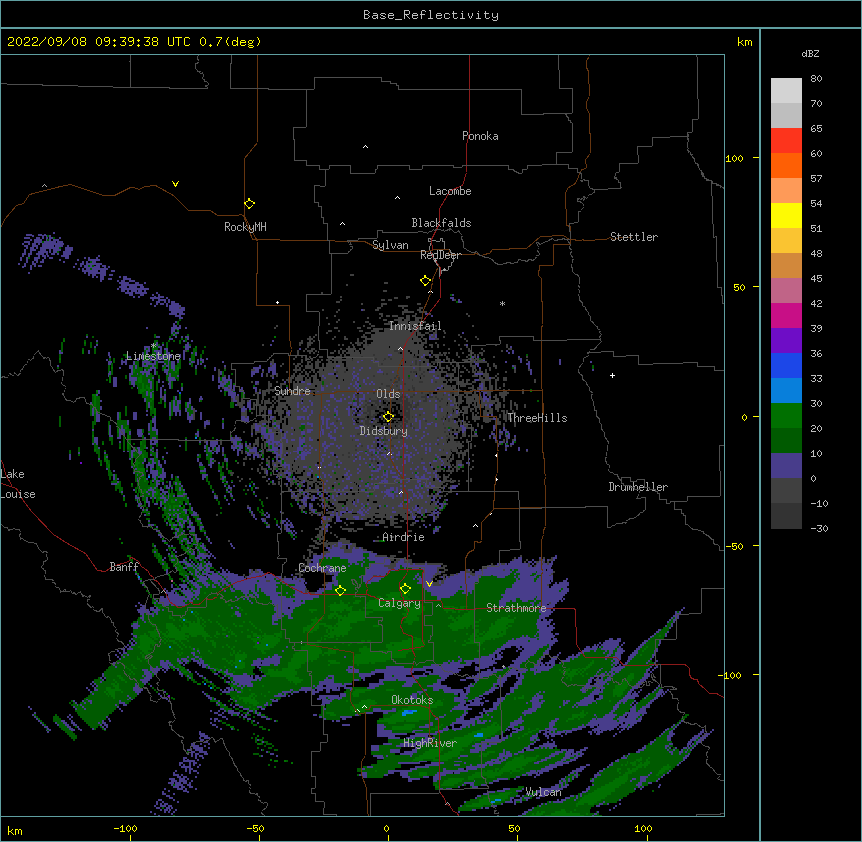Select the Okotoks label
Image resolution: width=862 pixels, height=842 pixels.
click(412, 700)
